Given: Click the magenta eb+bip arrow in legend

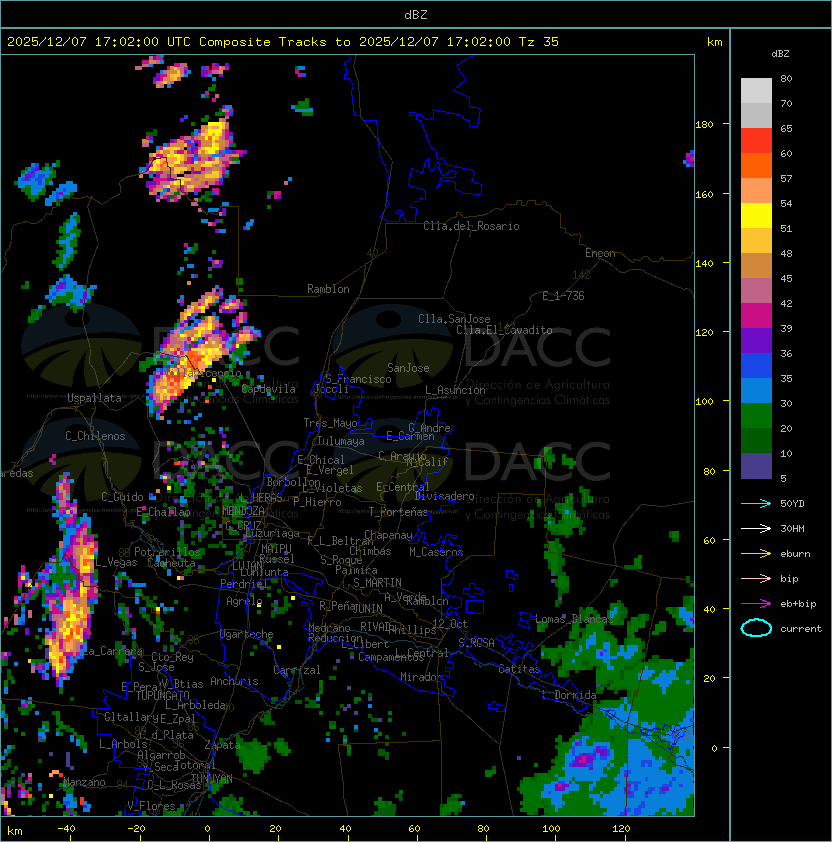Looking at the screenshot, I should [756, 604].
